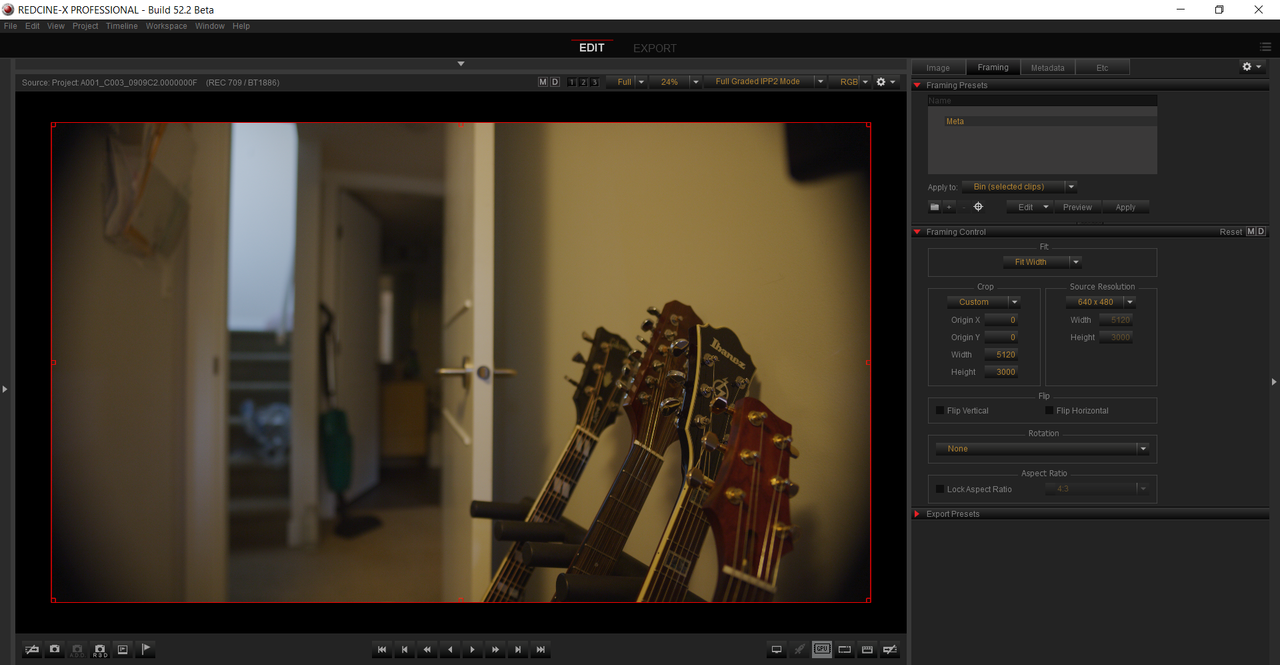Switch to the Metadata tab
The image size is (1280, 665).
pyautogui.click(x=1047, y=68)
